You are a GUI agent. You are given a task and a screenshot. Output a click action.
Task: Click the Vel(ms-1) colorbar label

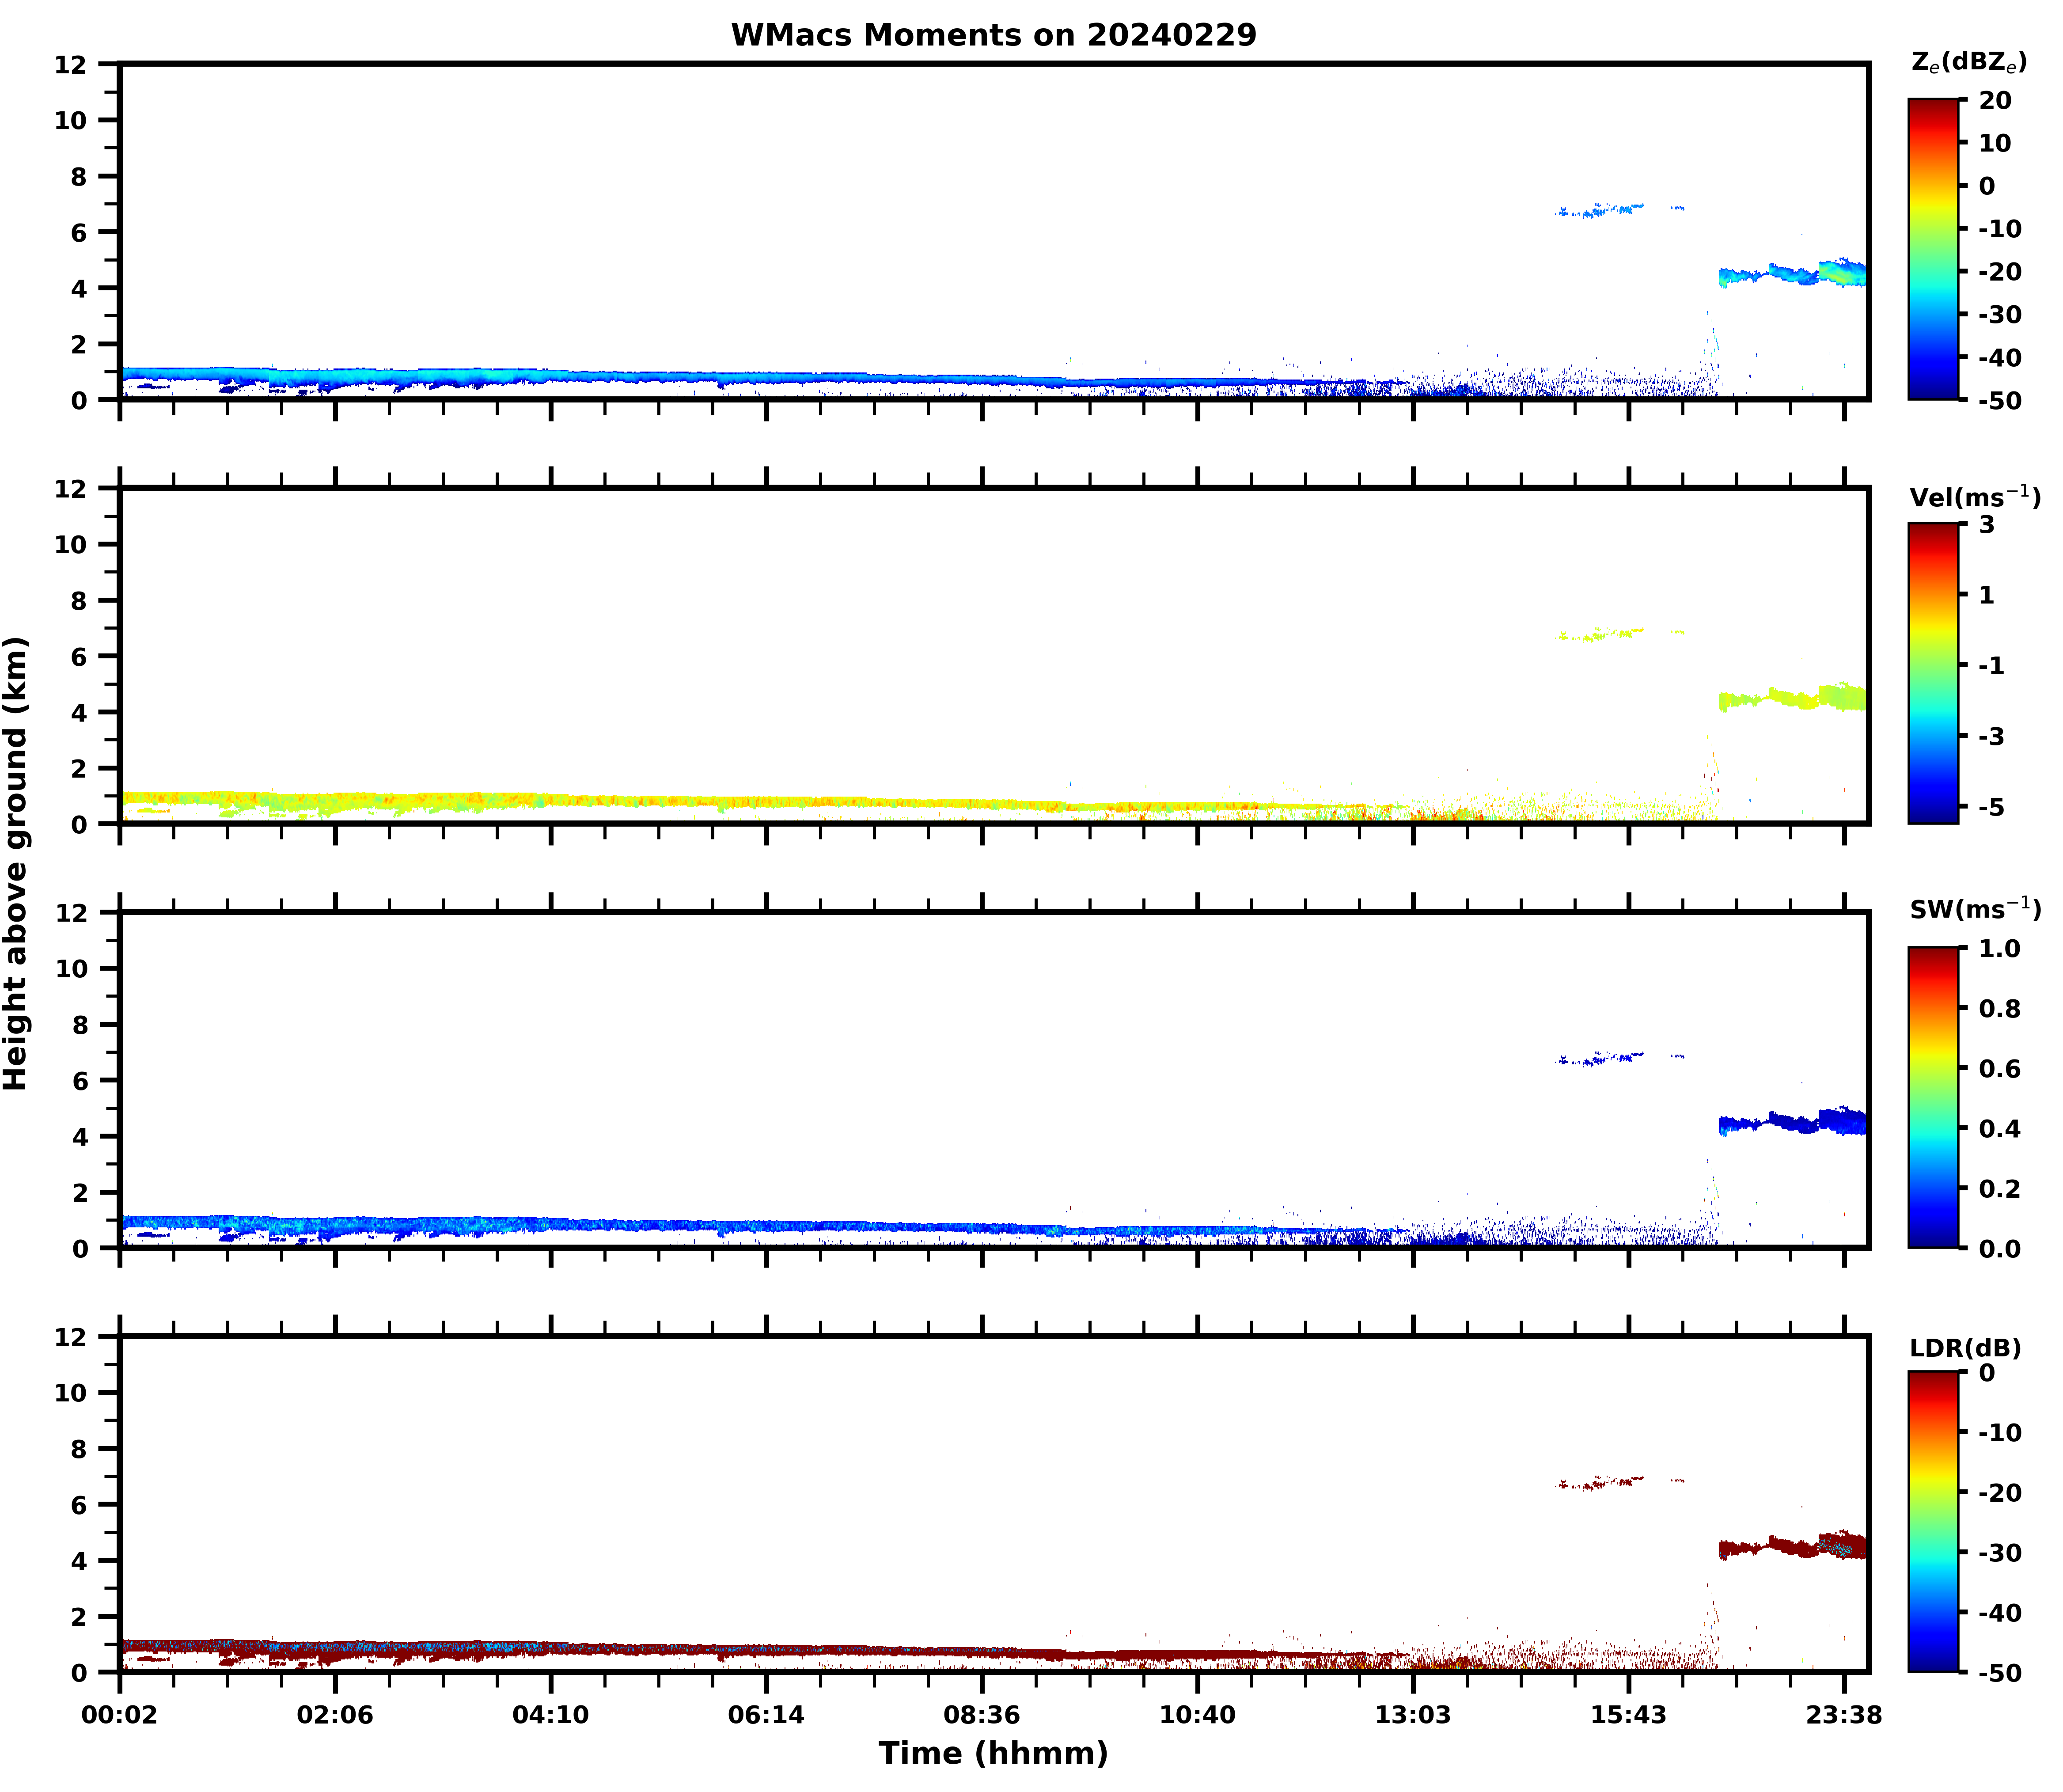(1974, 496)
